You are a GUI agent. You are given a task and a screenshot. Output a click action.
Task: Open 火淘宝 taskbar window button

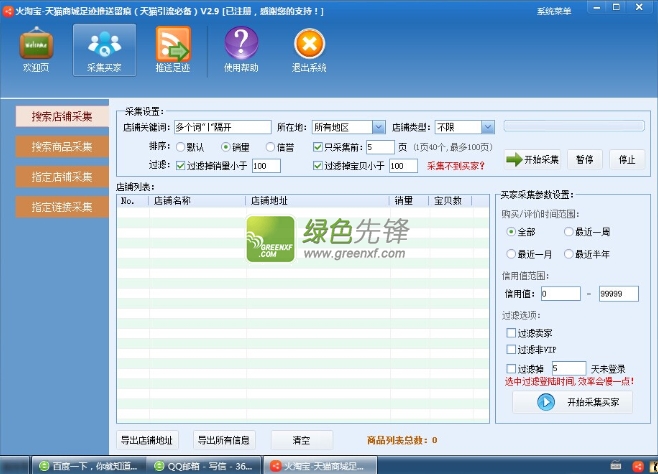click(x=320, y=466)
